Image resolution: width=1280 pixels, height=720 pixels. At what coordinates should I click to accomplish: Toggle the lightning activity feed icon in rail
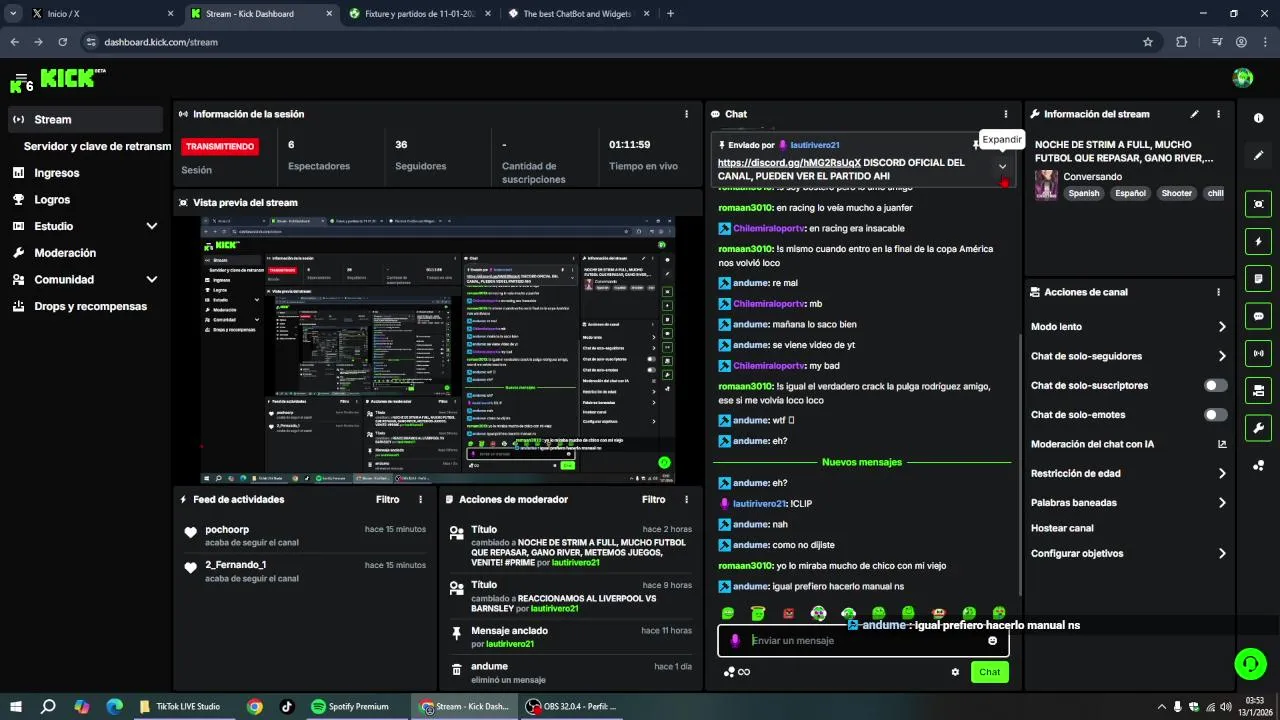coord(1258,241)
